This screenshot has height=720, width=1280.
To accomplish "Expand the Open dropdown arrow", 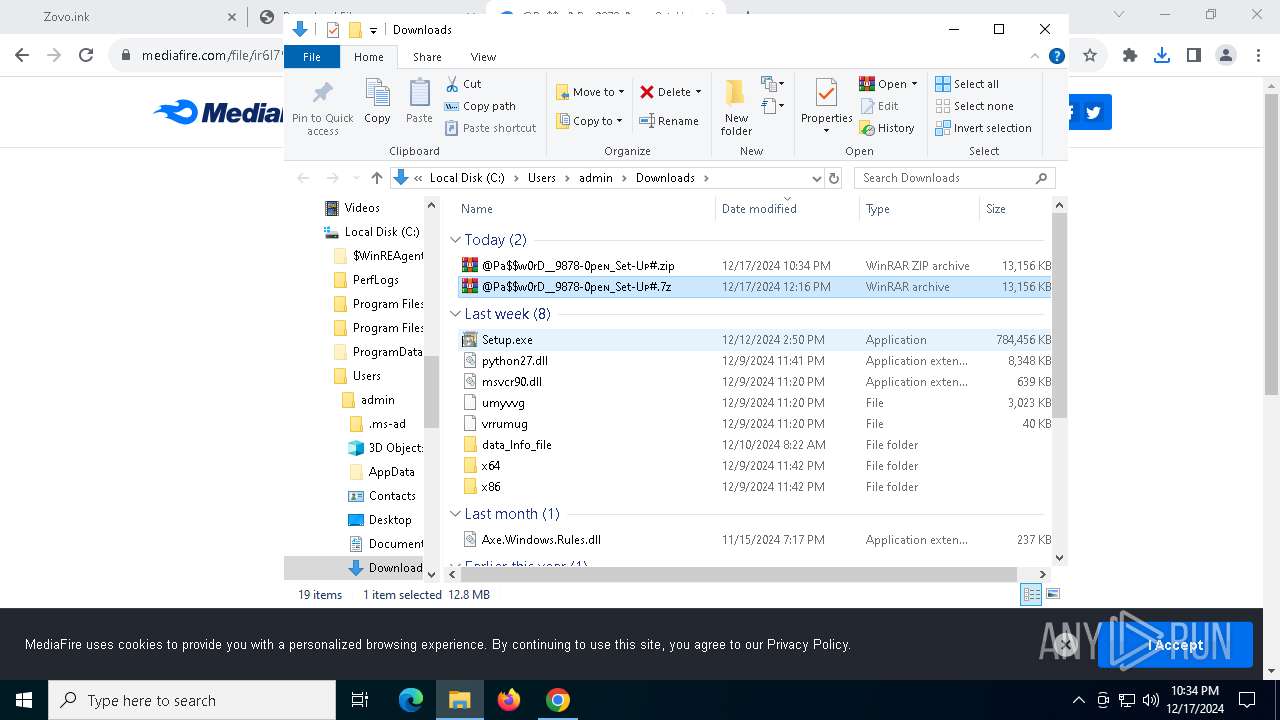I will coord(914,84).
